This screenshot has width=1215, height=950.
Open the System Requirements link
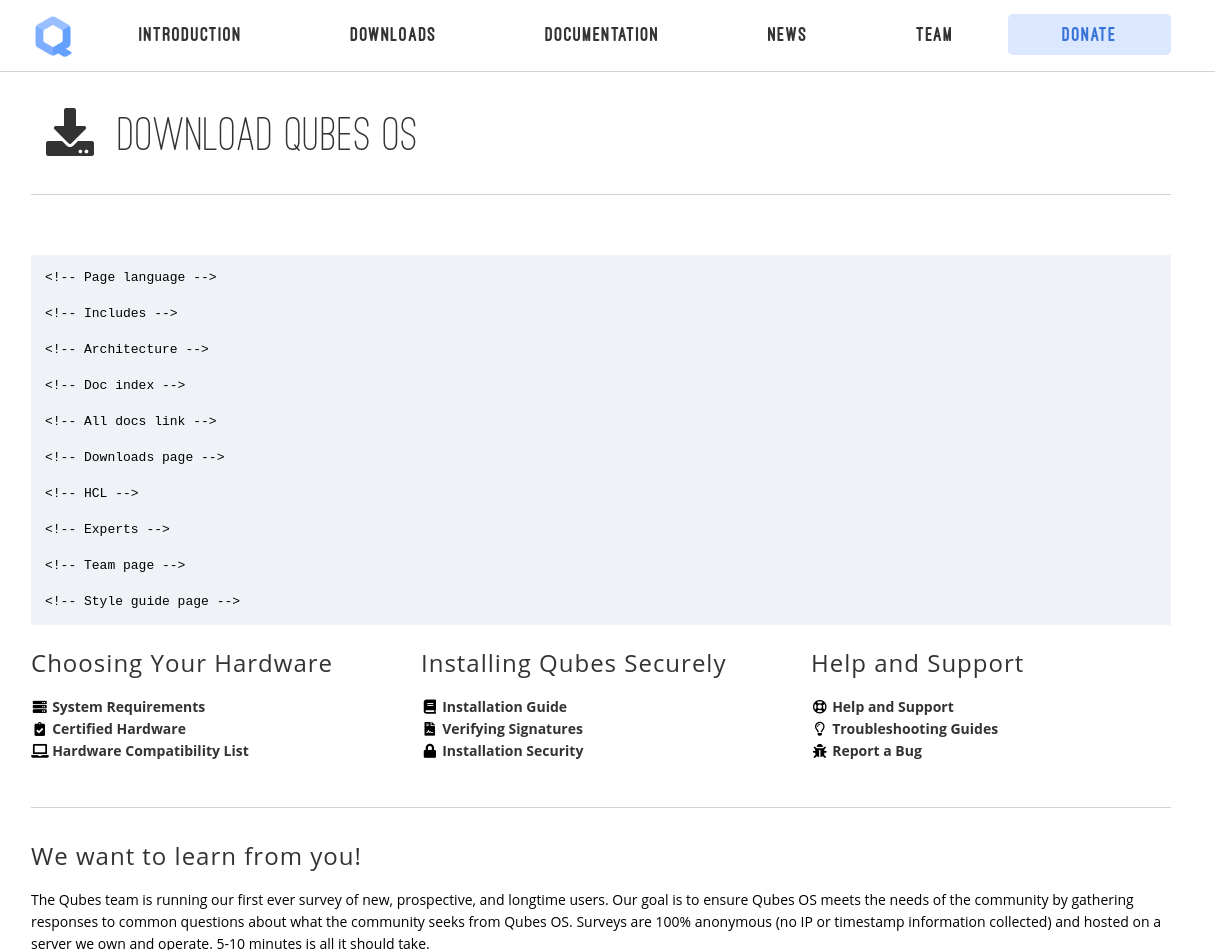[x=129, y=707]
